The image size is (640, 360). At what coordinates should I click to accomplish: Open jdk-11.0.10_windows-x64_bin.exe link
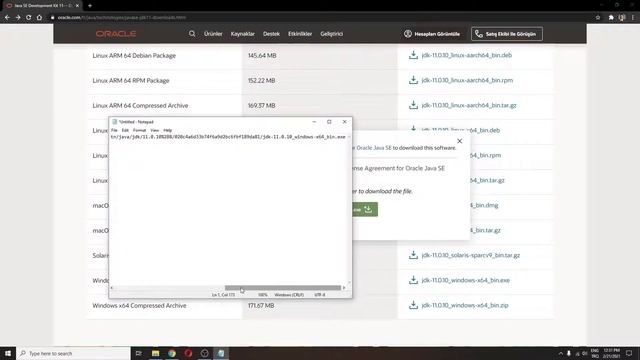[x=465, y=280]
